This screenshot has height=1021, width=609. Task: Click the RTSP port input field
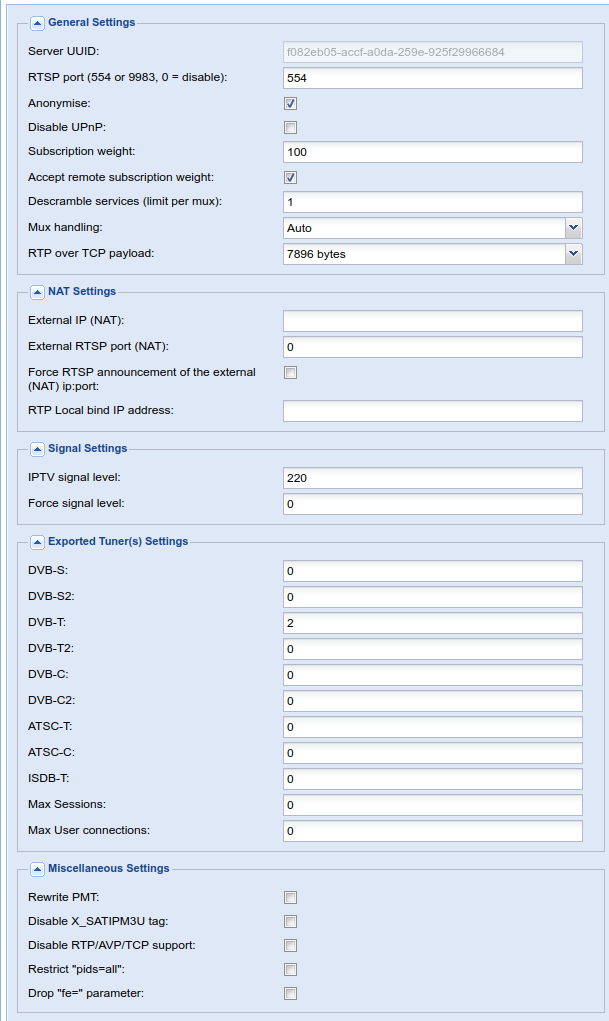coord(432,78)
